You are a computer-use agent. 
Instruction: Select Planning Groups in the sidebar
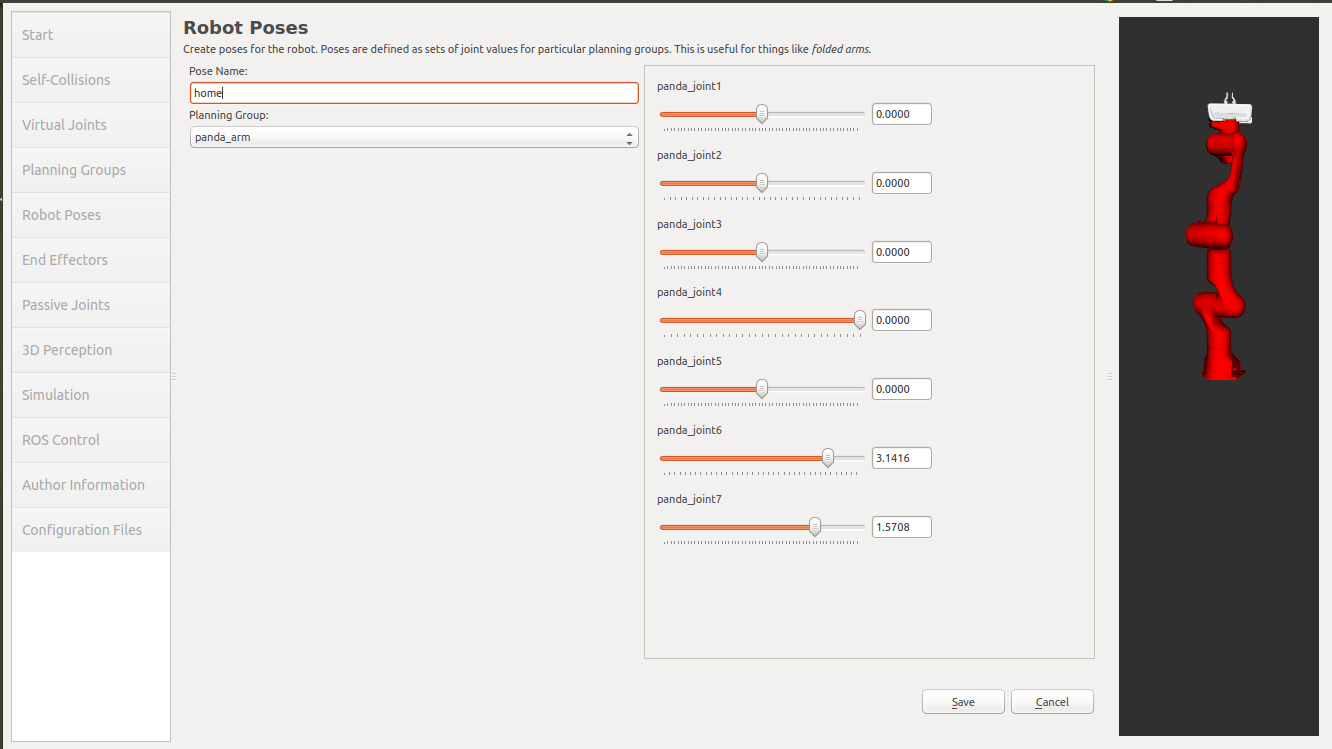91,170
